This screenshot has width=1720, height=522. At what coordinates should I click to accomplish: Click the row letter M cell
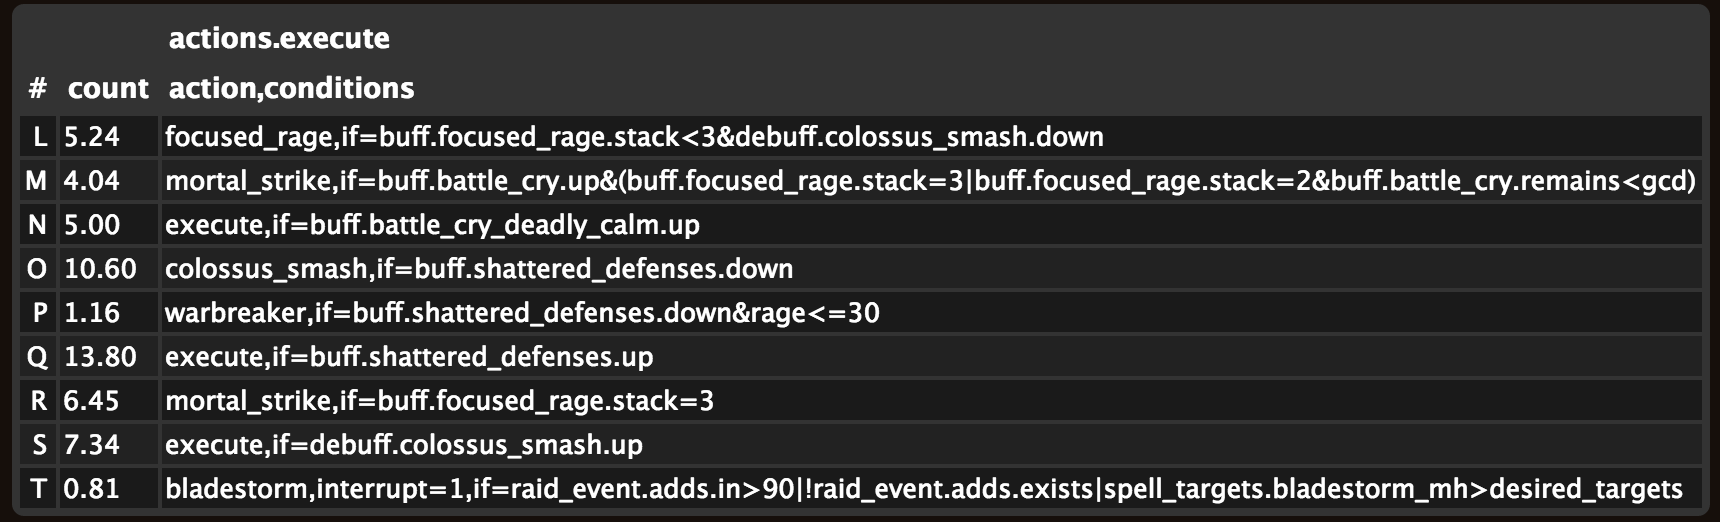point(37,181)
